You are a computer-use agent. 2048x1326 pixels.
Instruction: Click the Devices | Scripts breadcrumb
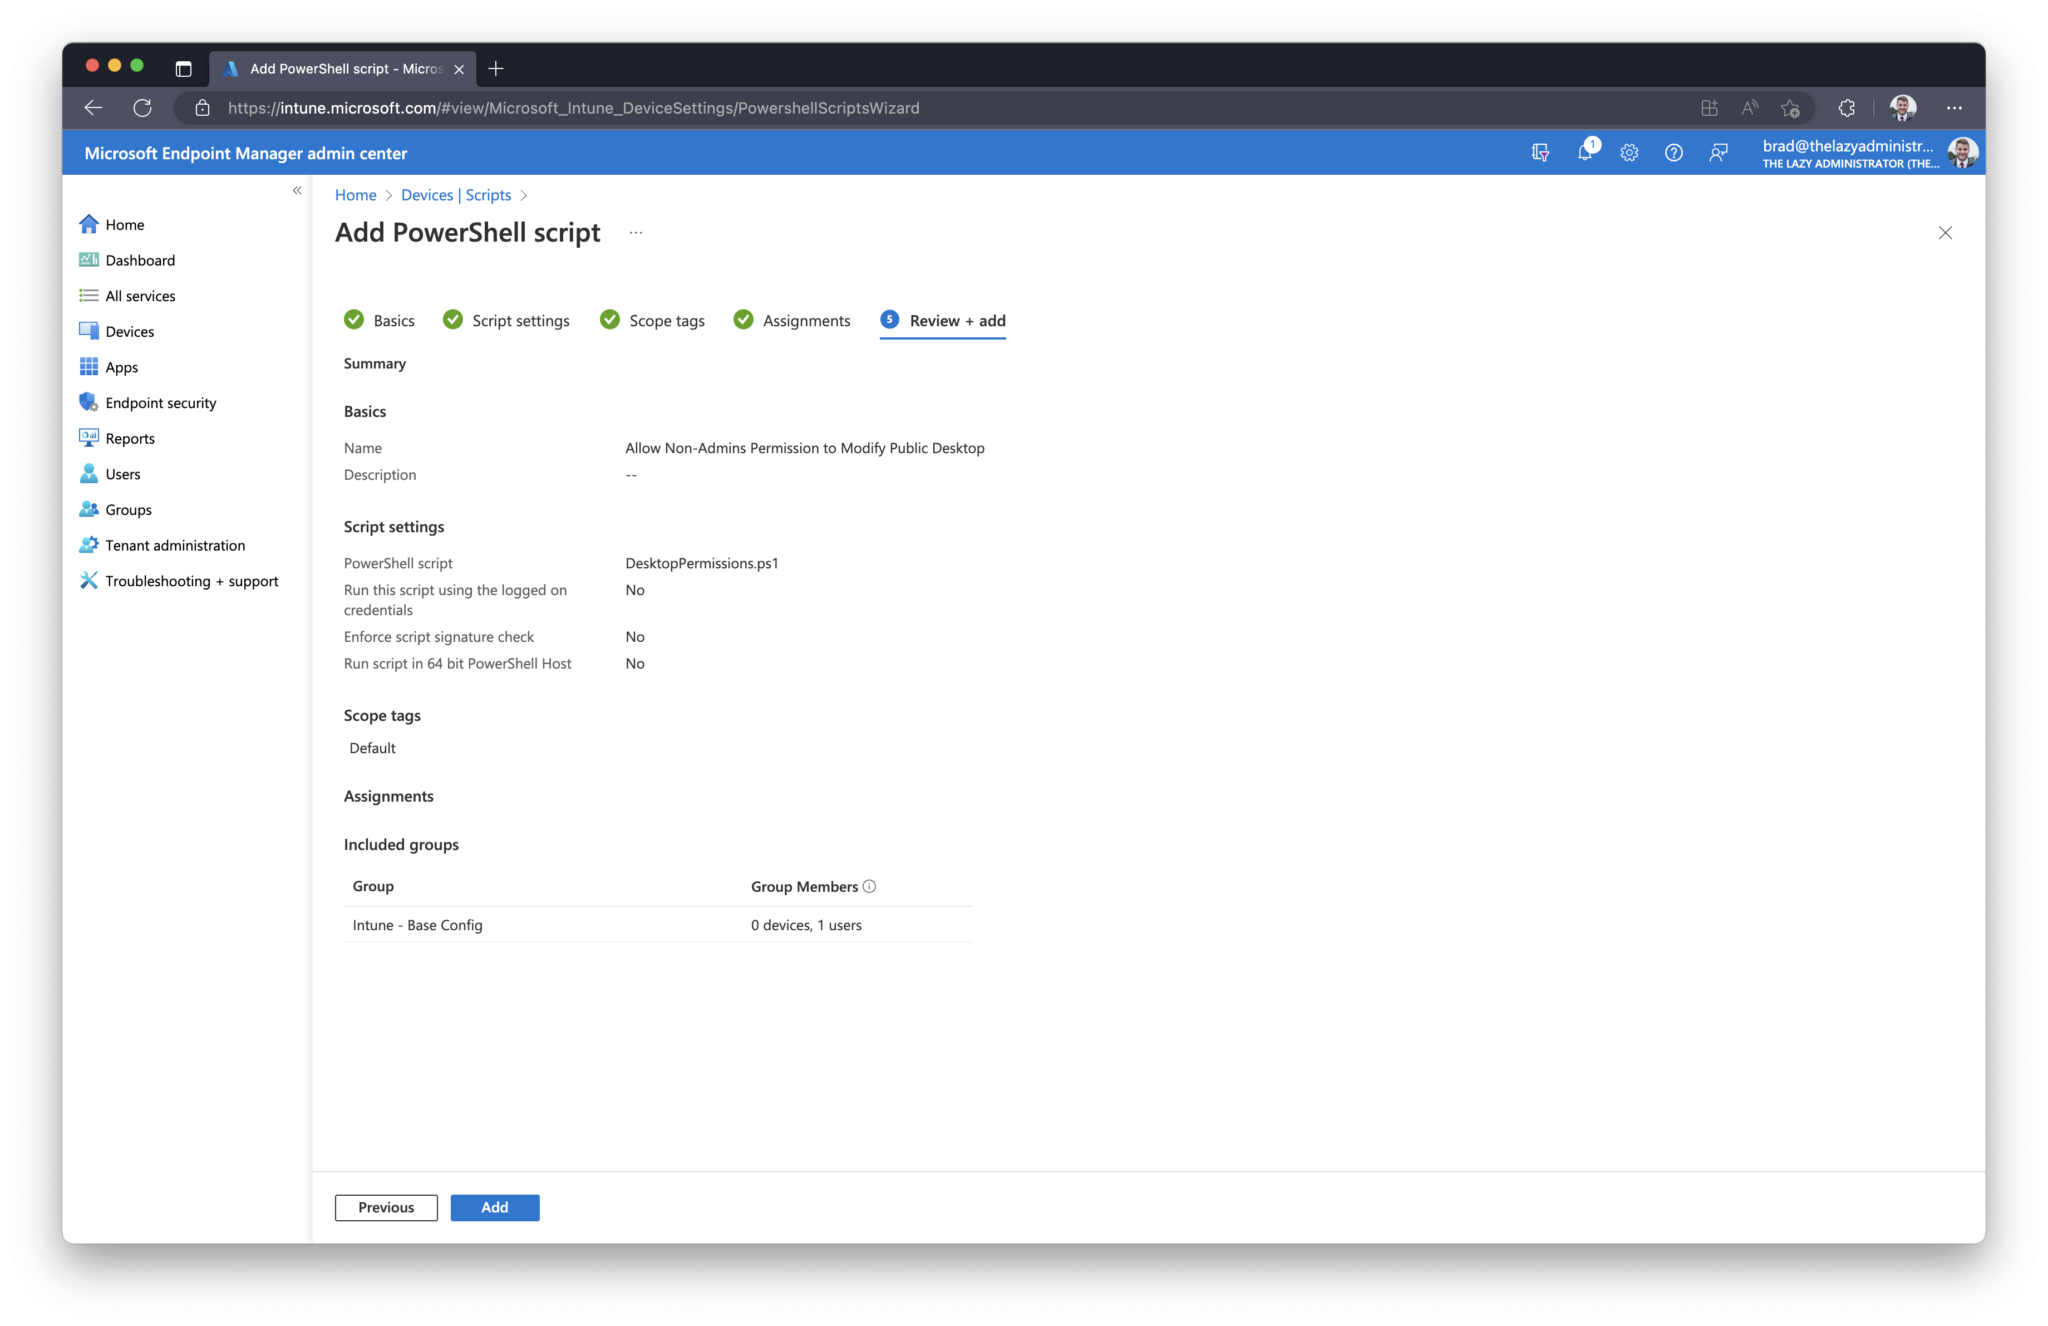[456, 195]
